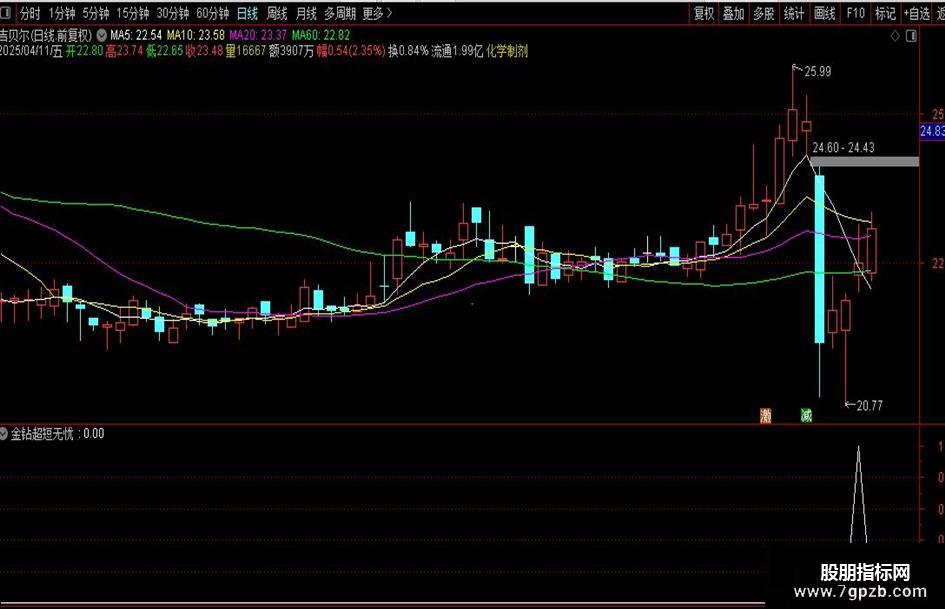945x609 pixels.
Task: Click the MA10: 23.58 label
Action: pyautogui.click(x=196, y=36)
